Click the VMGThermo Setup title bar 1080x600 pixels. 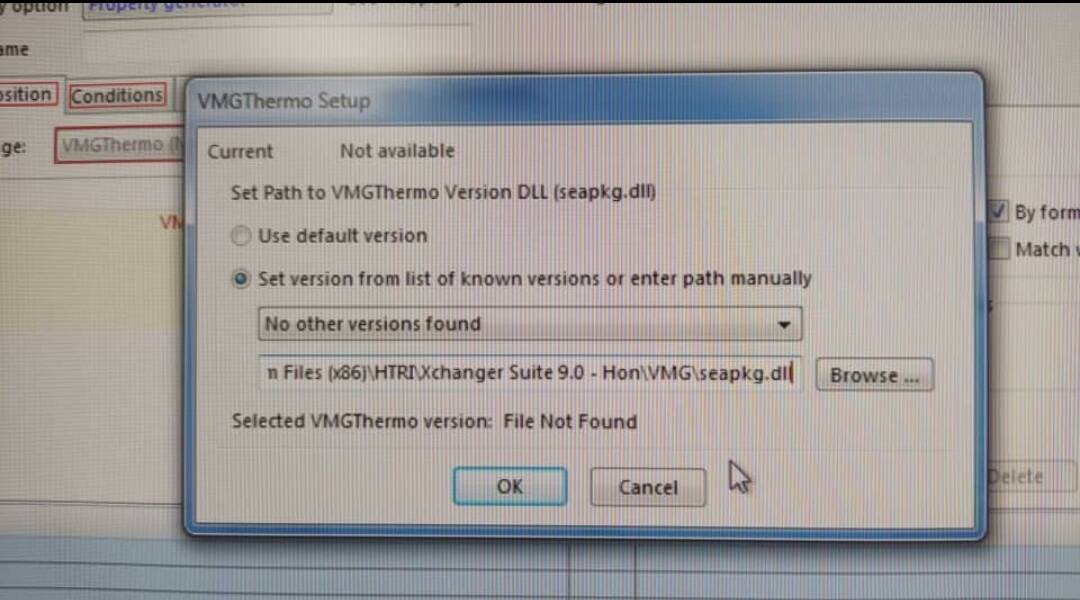pos(584,101)
